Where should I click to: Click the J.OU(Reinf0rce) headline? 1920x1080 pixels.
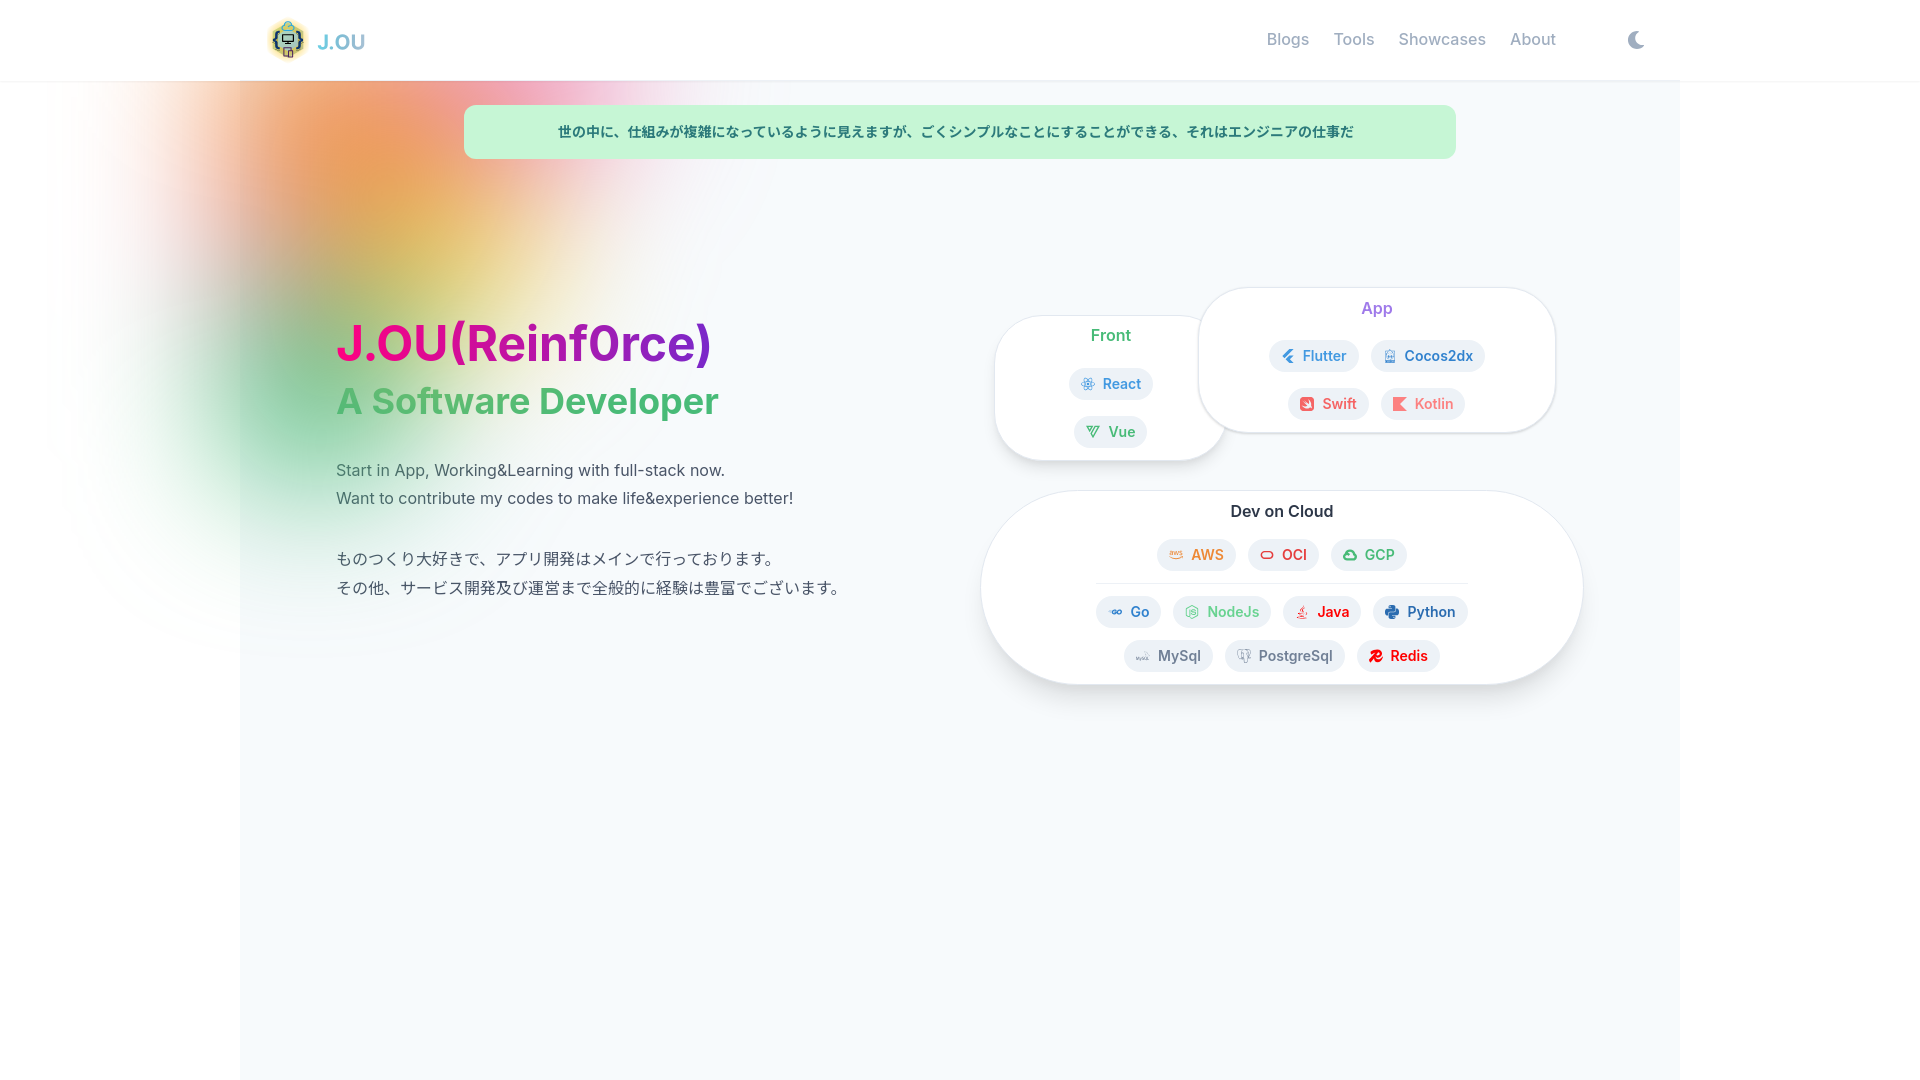point(523,343)
